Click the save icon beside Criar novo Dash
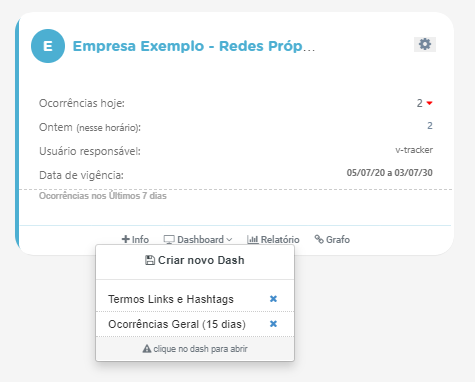 pos(150,260)
